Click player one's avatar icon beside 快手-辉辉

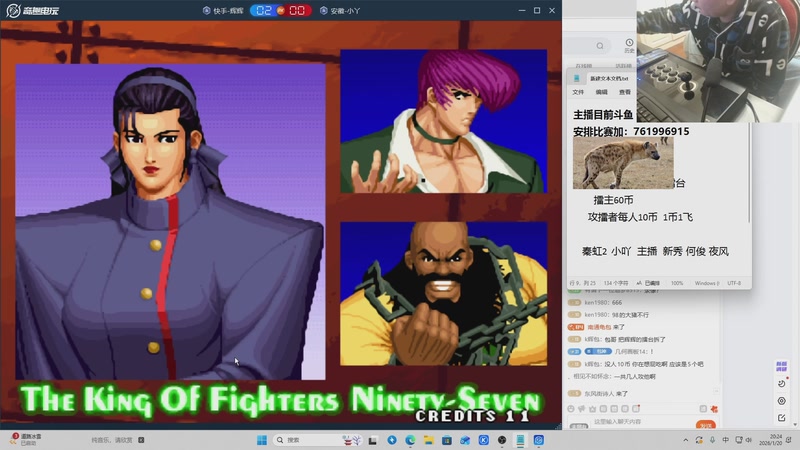tap(207, 10)
